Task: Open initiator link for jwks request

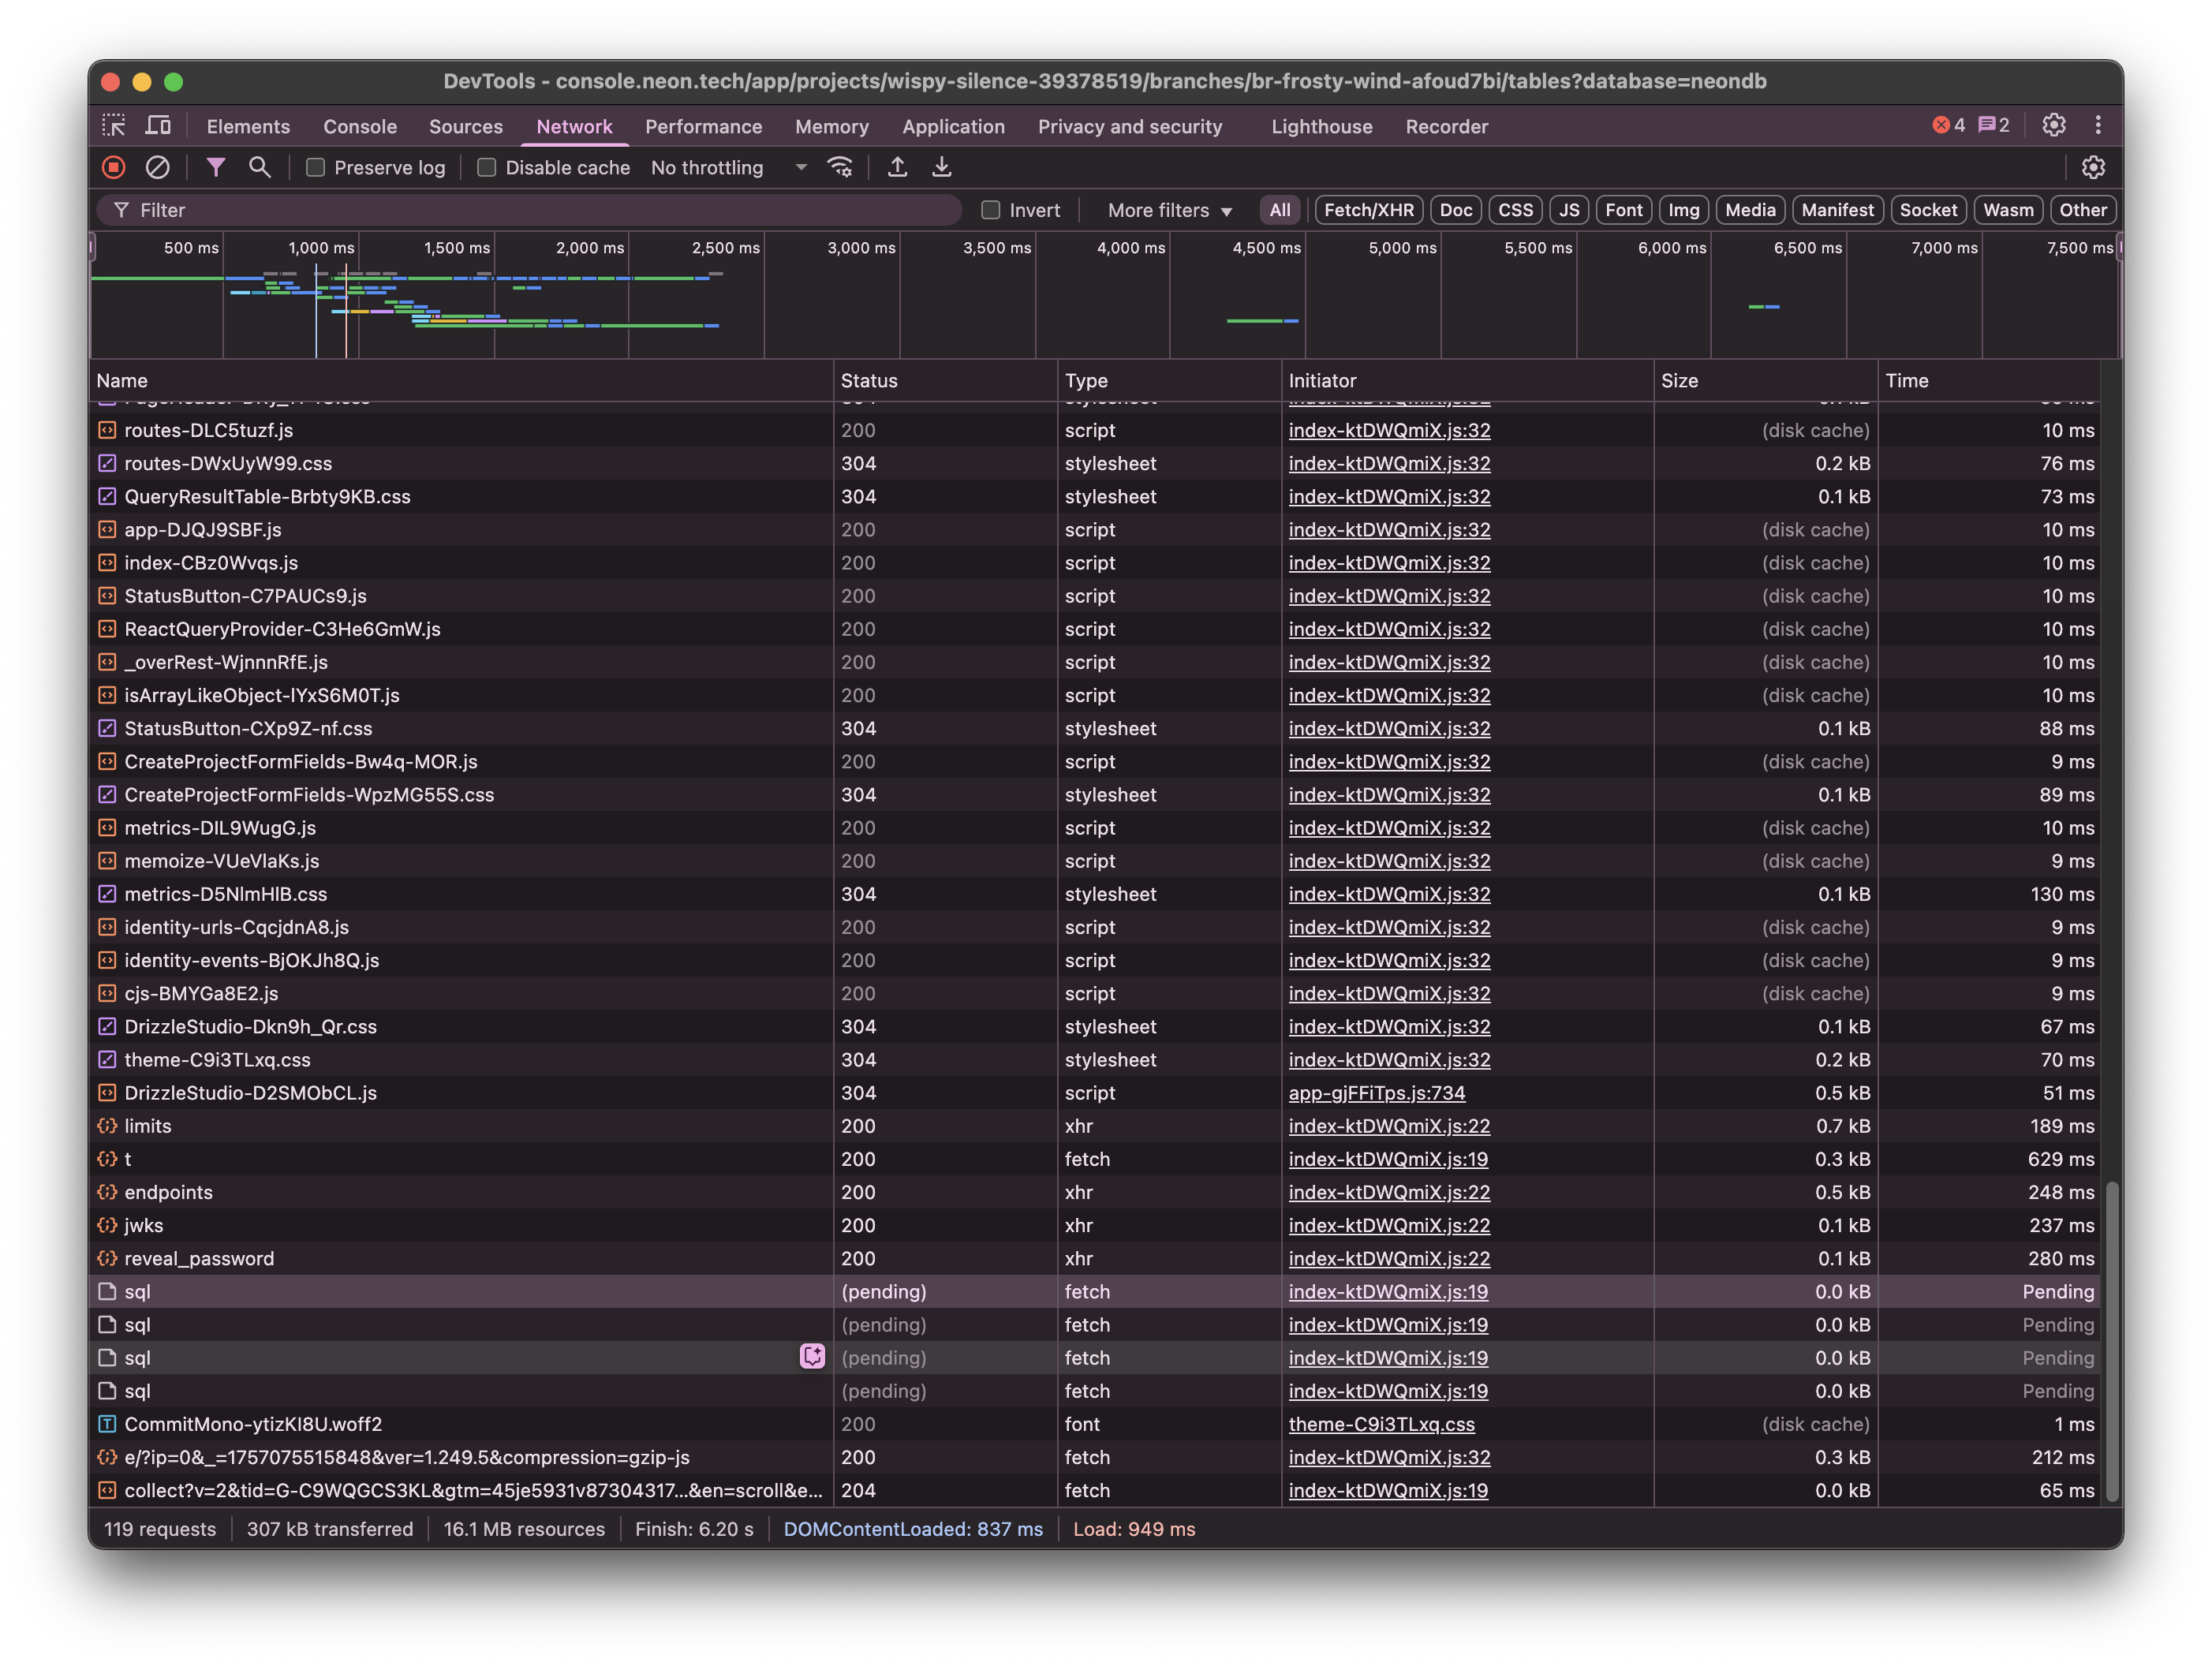Action: coord(1389,1225)
